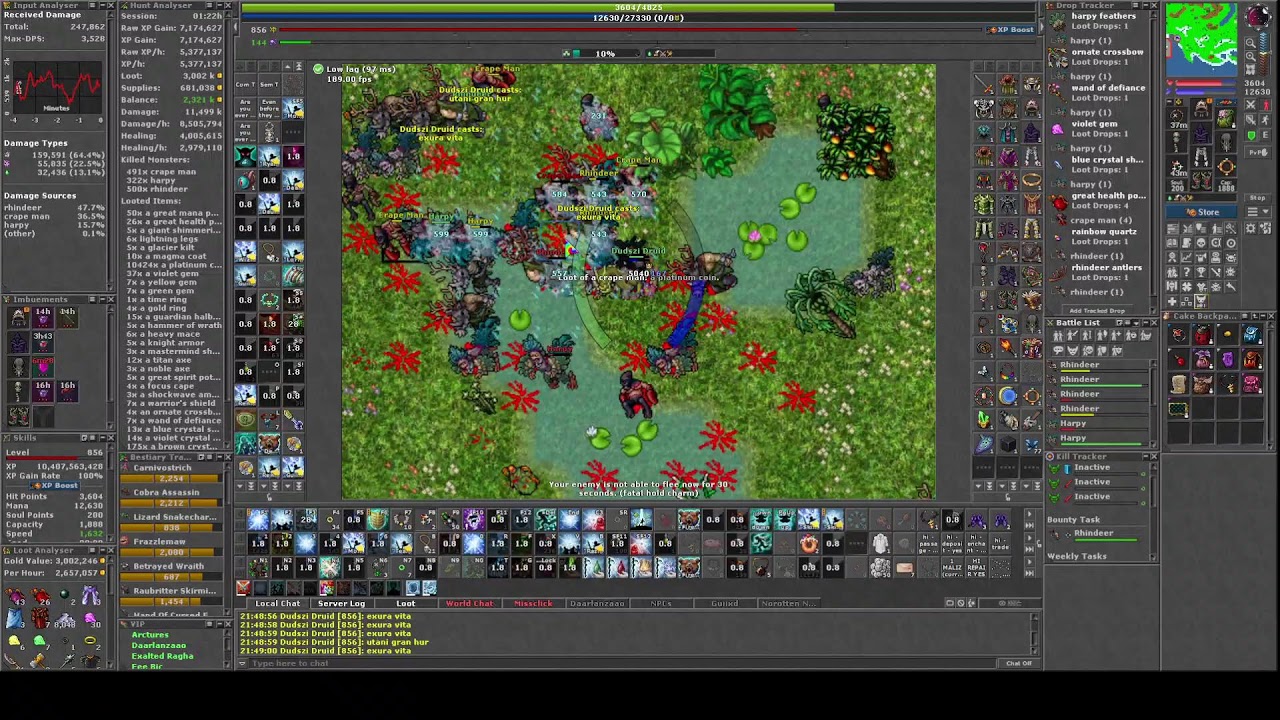
Task: Select the helmet equipment slot
Action: [x=1201, y=107]
